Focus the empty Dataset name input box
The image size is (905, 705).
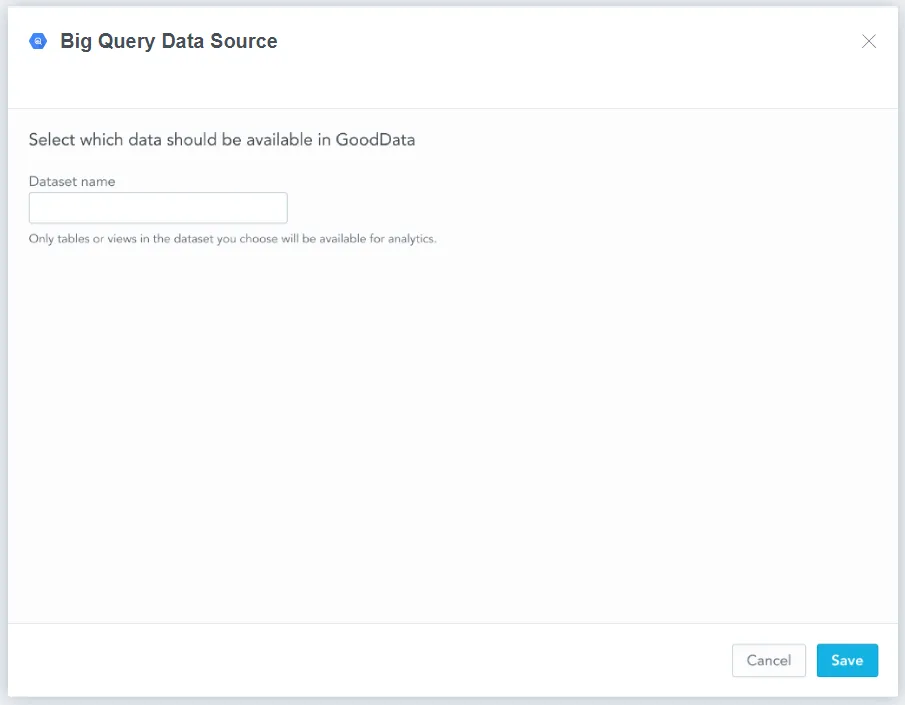157,207
